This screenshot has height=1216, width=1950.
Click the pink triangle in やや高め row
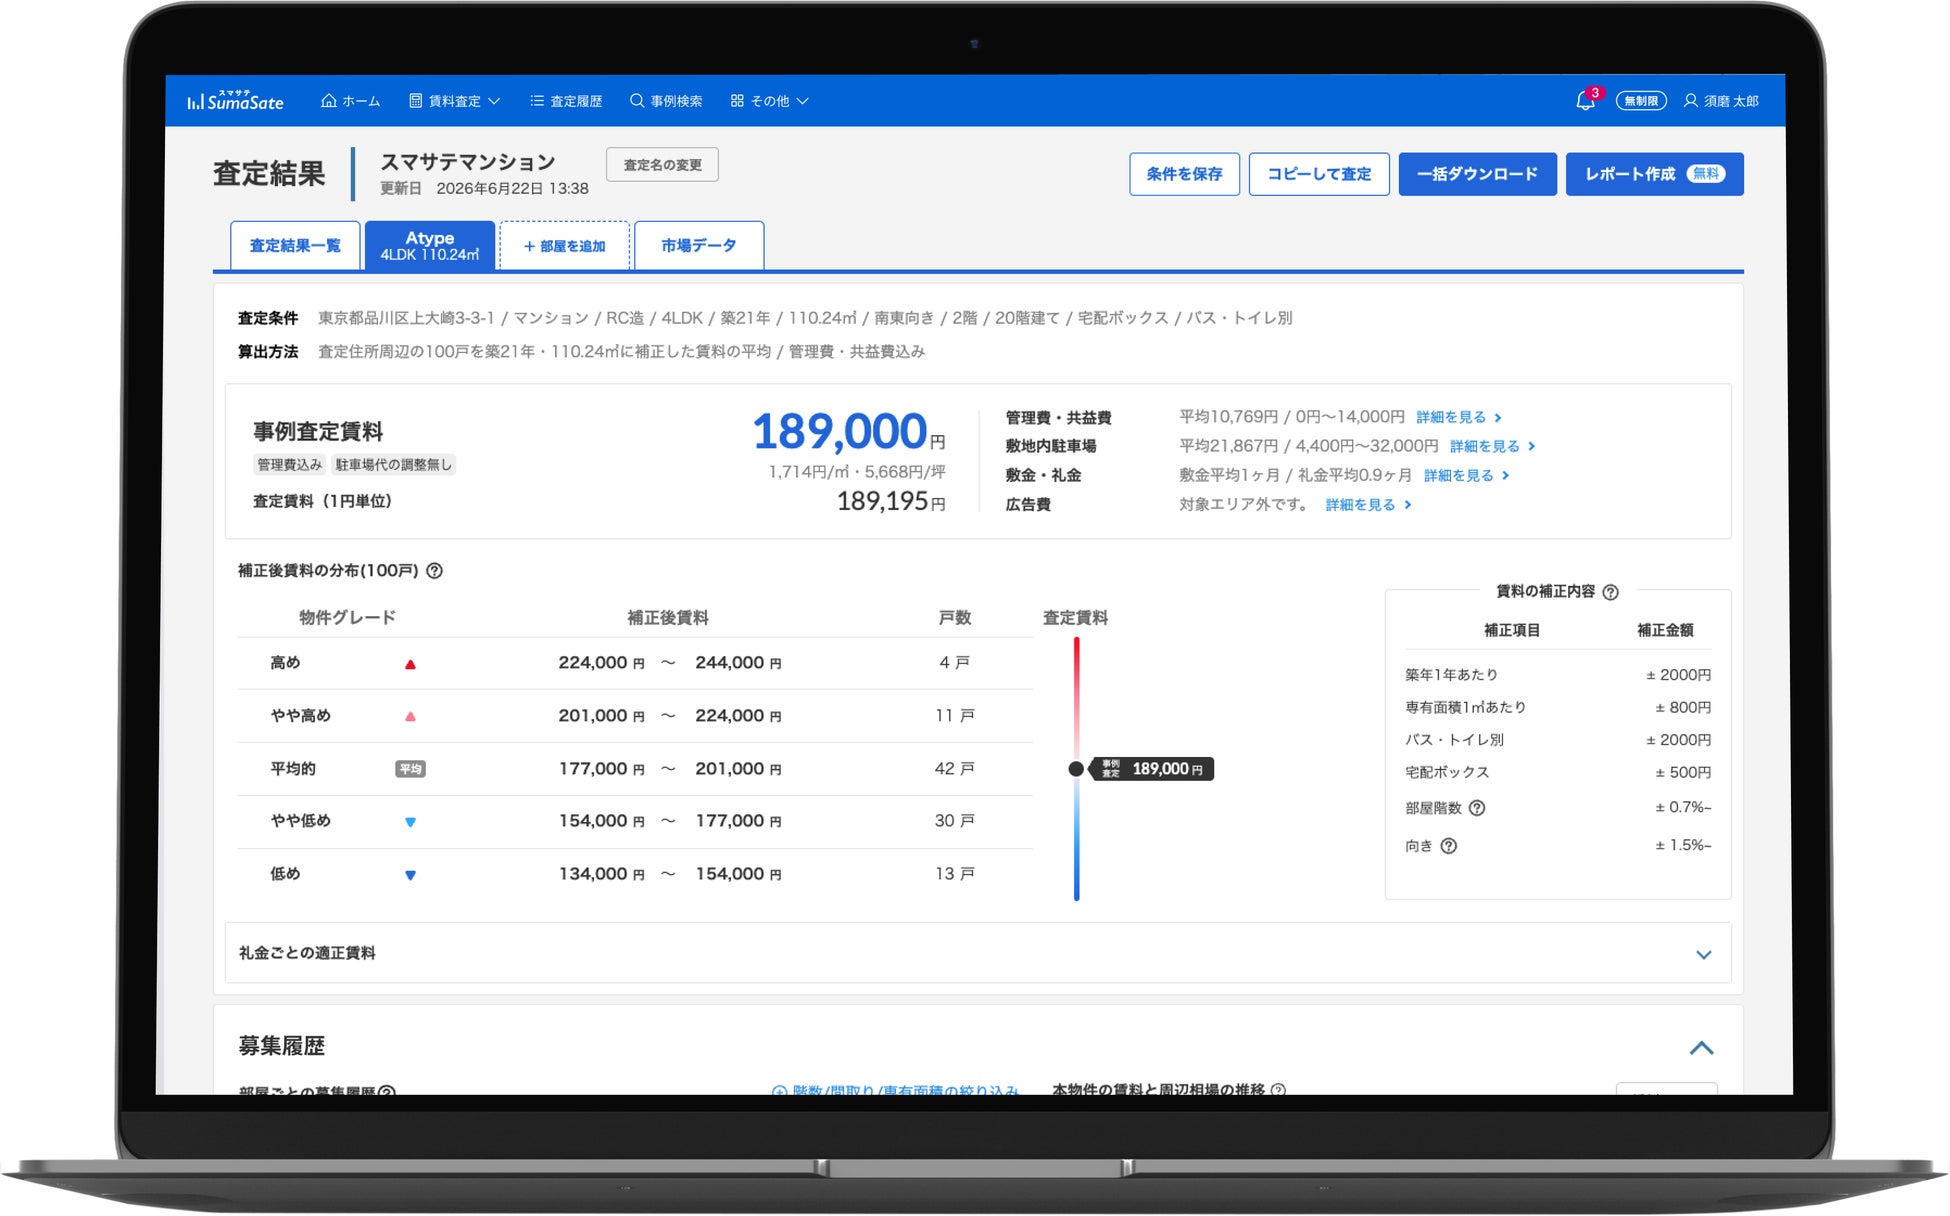pos(410,717)
